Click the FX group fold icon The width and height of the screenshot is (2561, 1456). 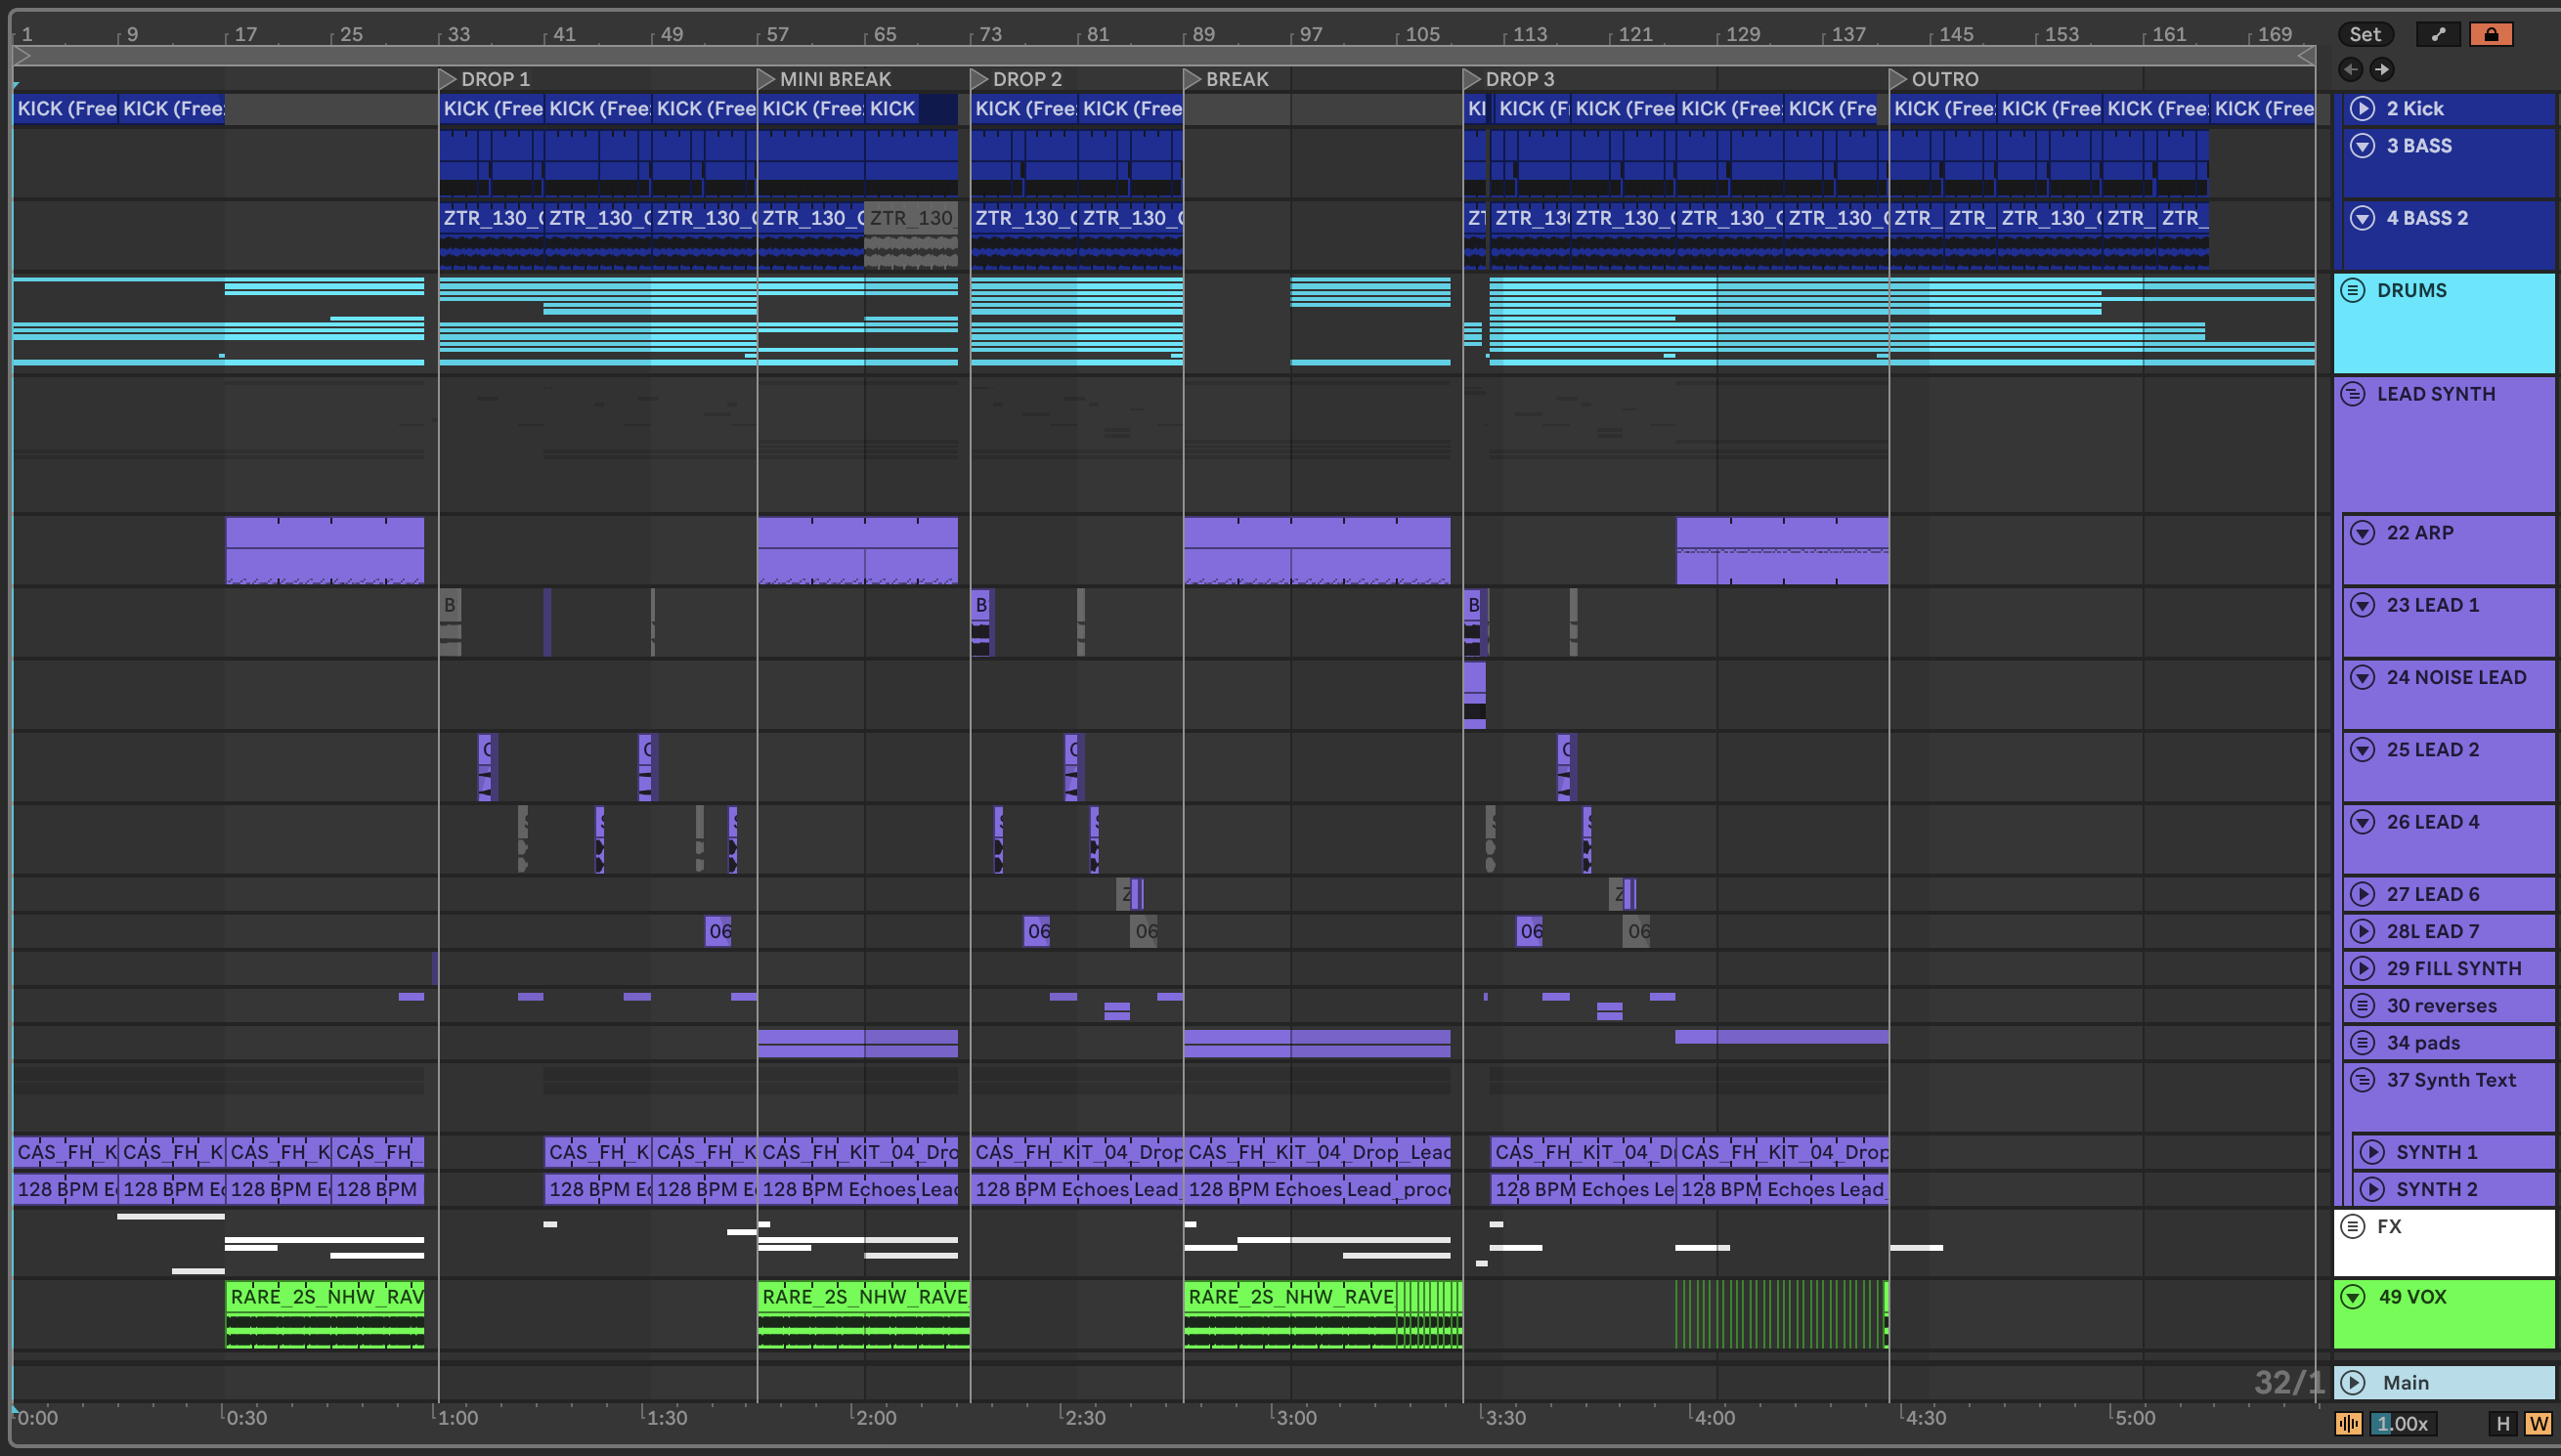tap(2353, 1226)
